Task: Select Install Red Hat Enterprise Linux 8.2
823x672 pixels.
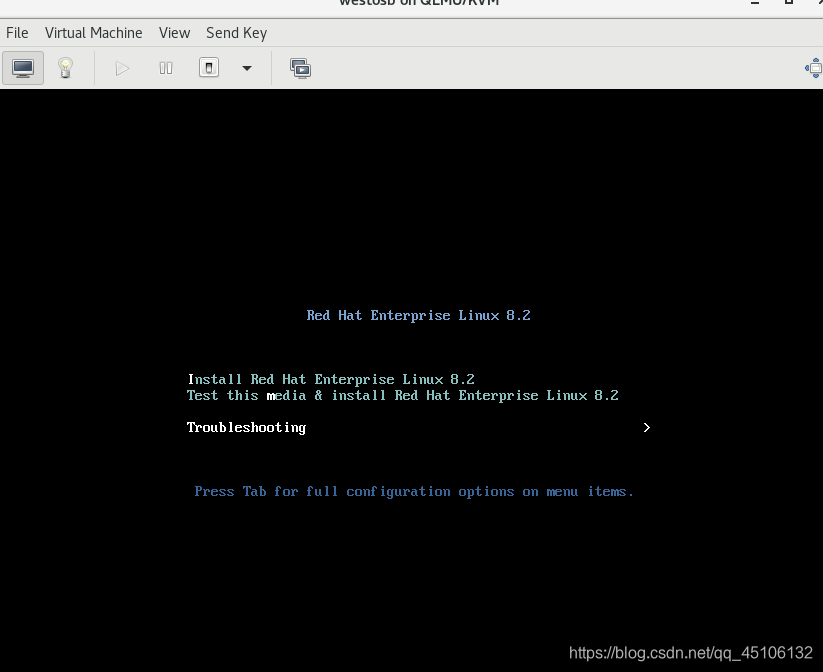Action: pos(331,379)
